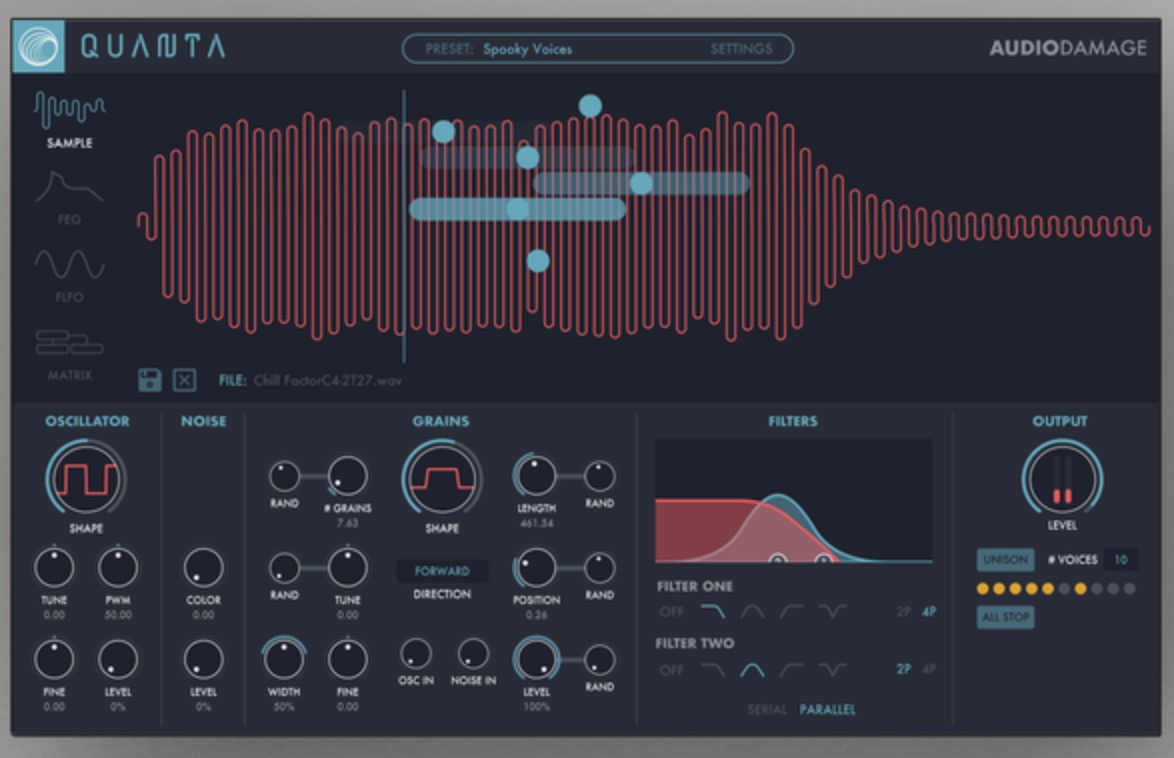Open the modulation Matrix view
1174x758 pixels.
(69, 354)
